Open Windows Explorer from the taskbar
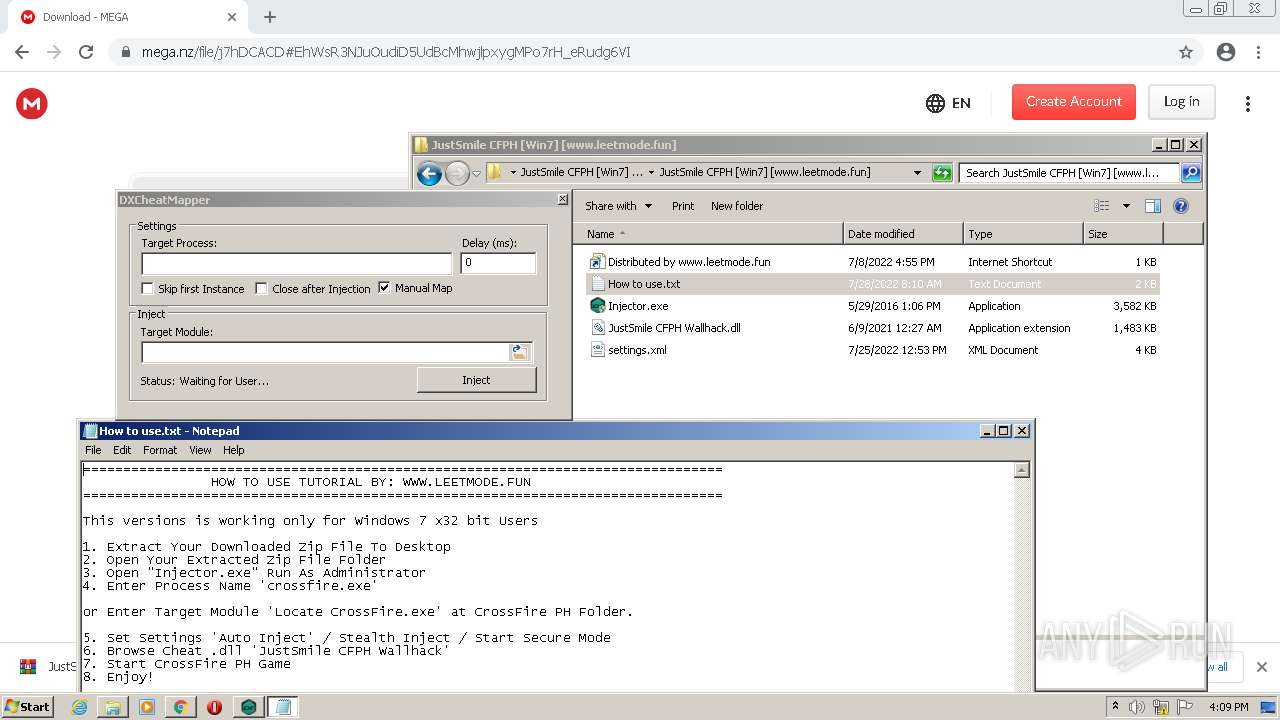Viewport: 1280px width, 720px height. [113, 707]
